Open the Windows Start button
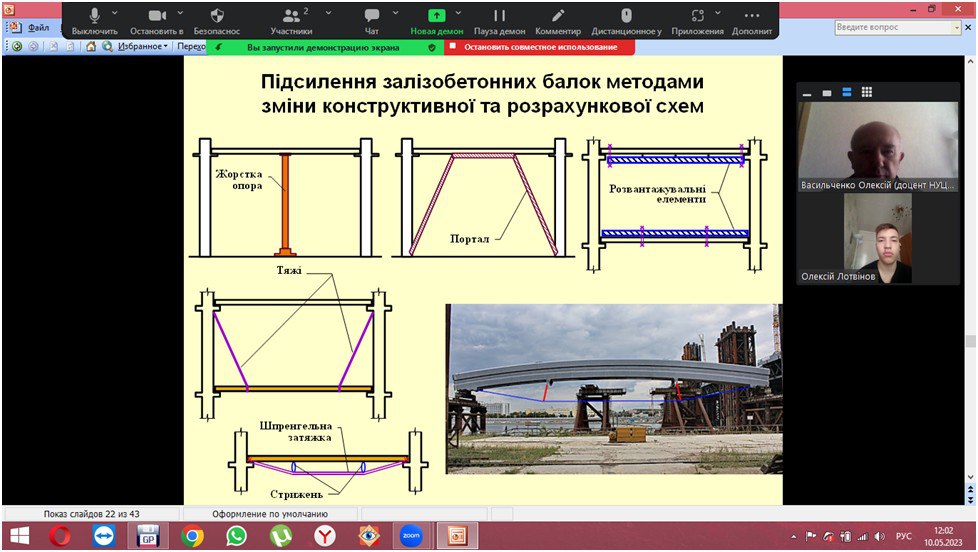The height and width of the screenshot is (552, 978). click(19, 536)
